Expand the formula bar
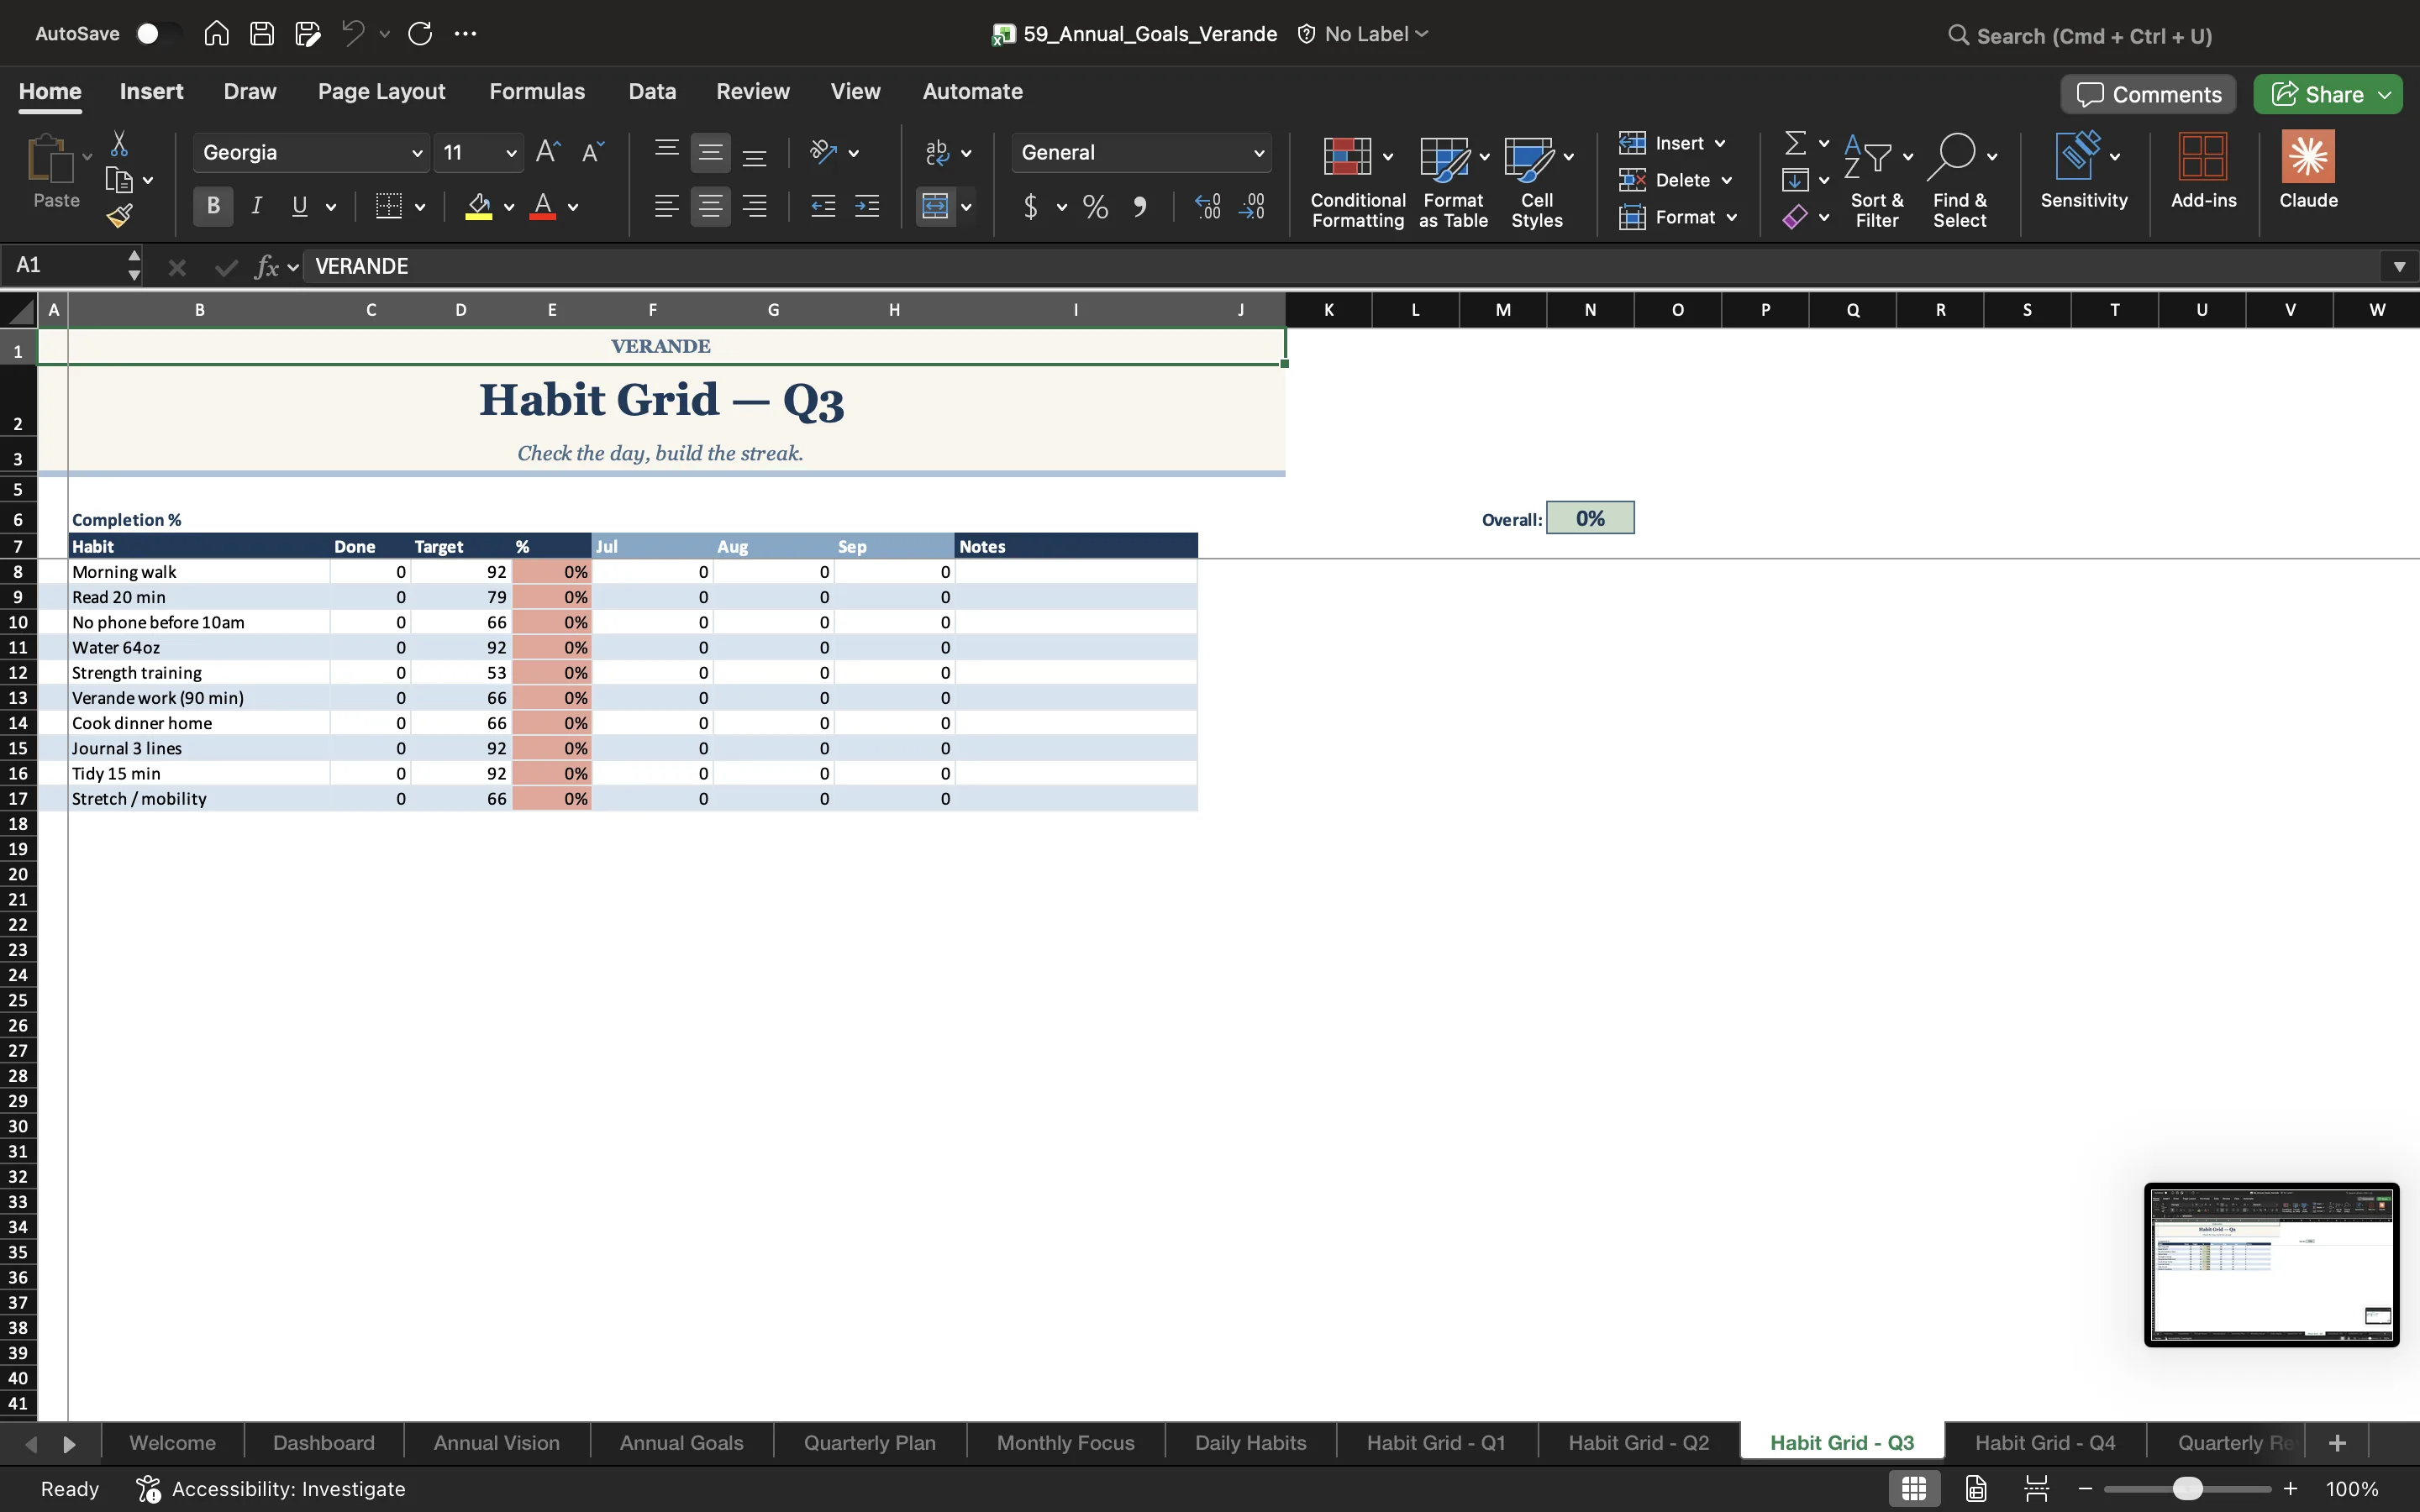Image resolution: width=2420 pixels, height=1512 pixels. pyautogui.click(x=2398, y=266)
